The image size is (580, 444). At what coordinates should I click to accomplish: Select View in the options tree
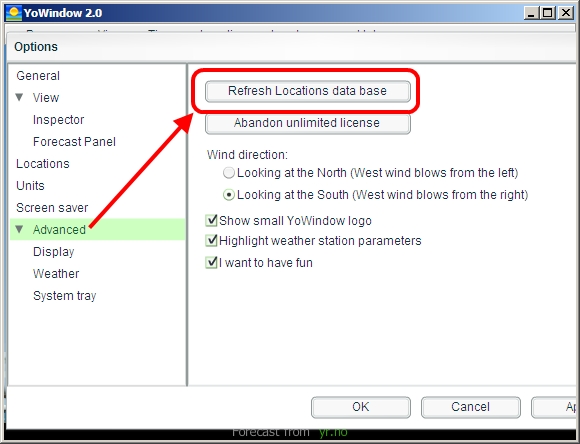[x=46, y=98]
